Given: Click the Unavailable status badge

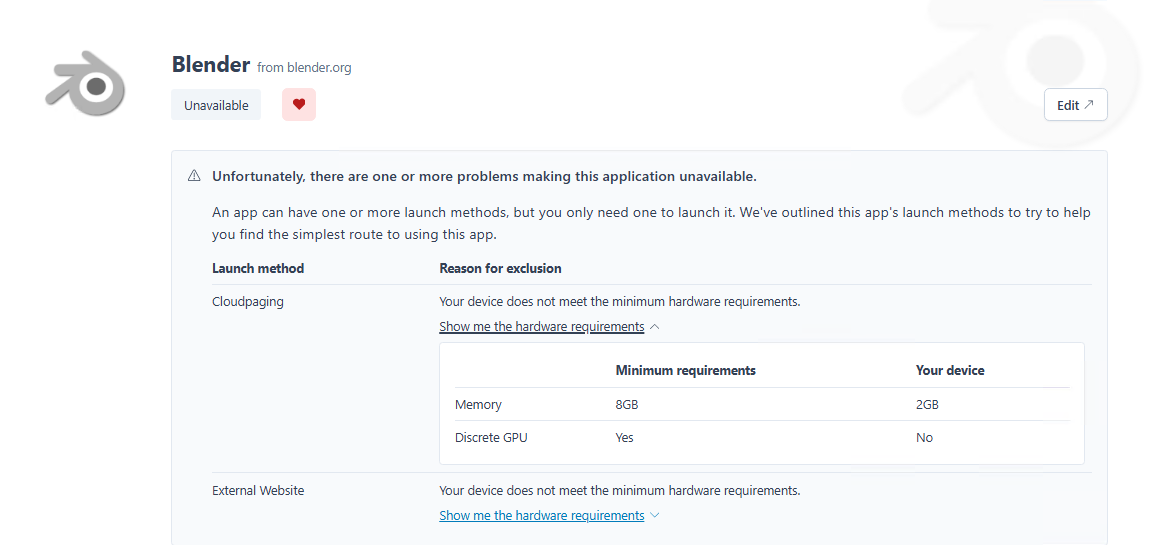Looking at the screenshot, I should click(216, 105).
